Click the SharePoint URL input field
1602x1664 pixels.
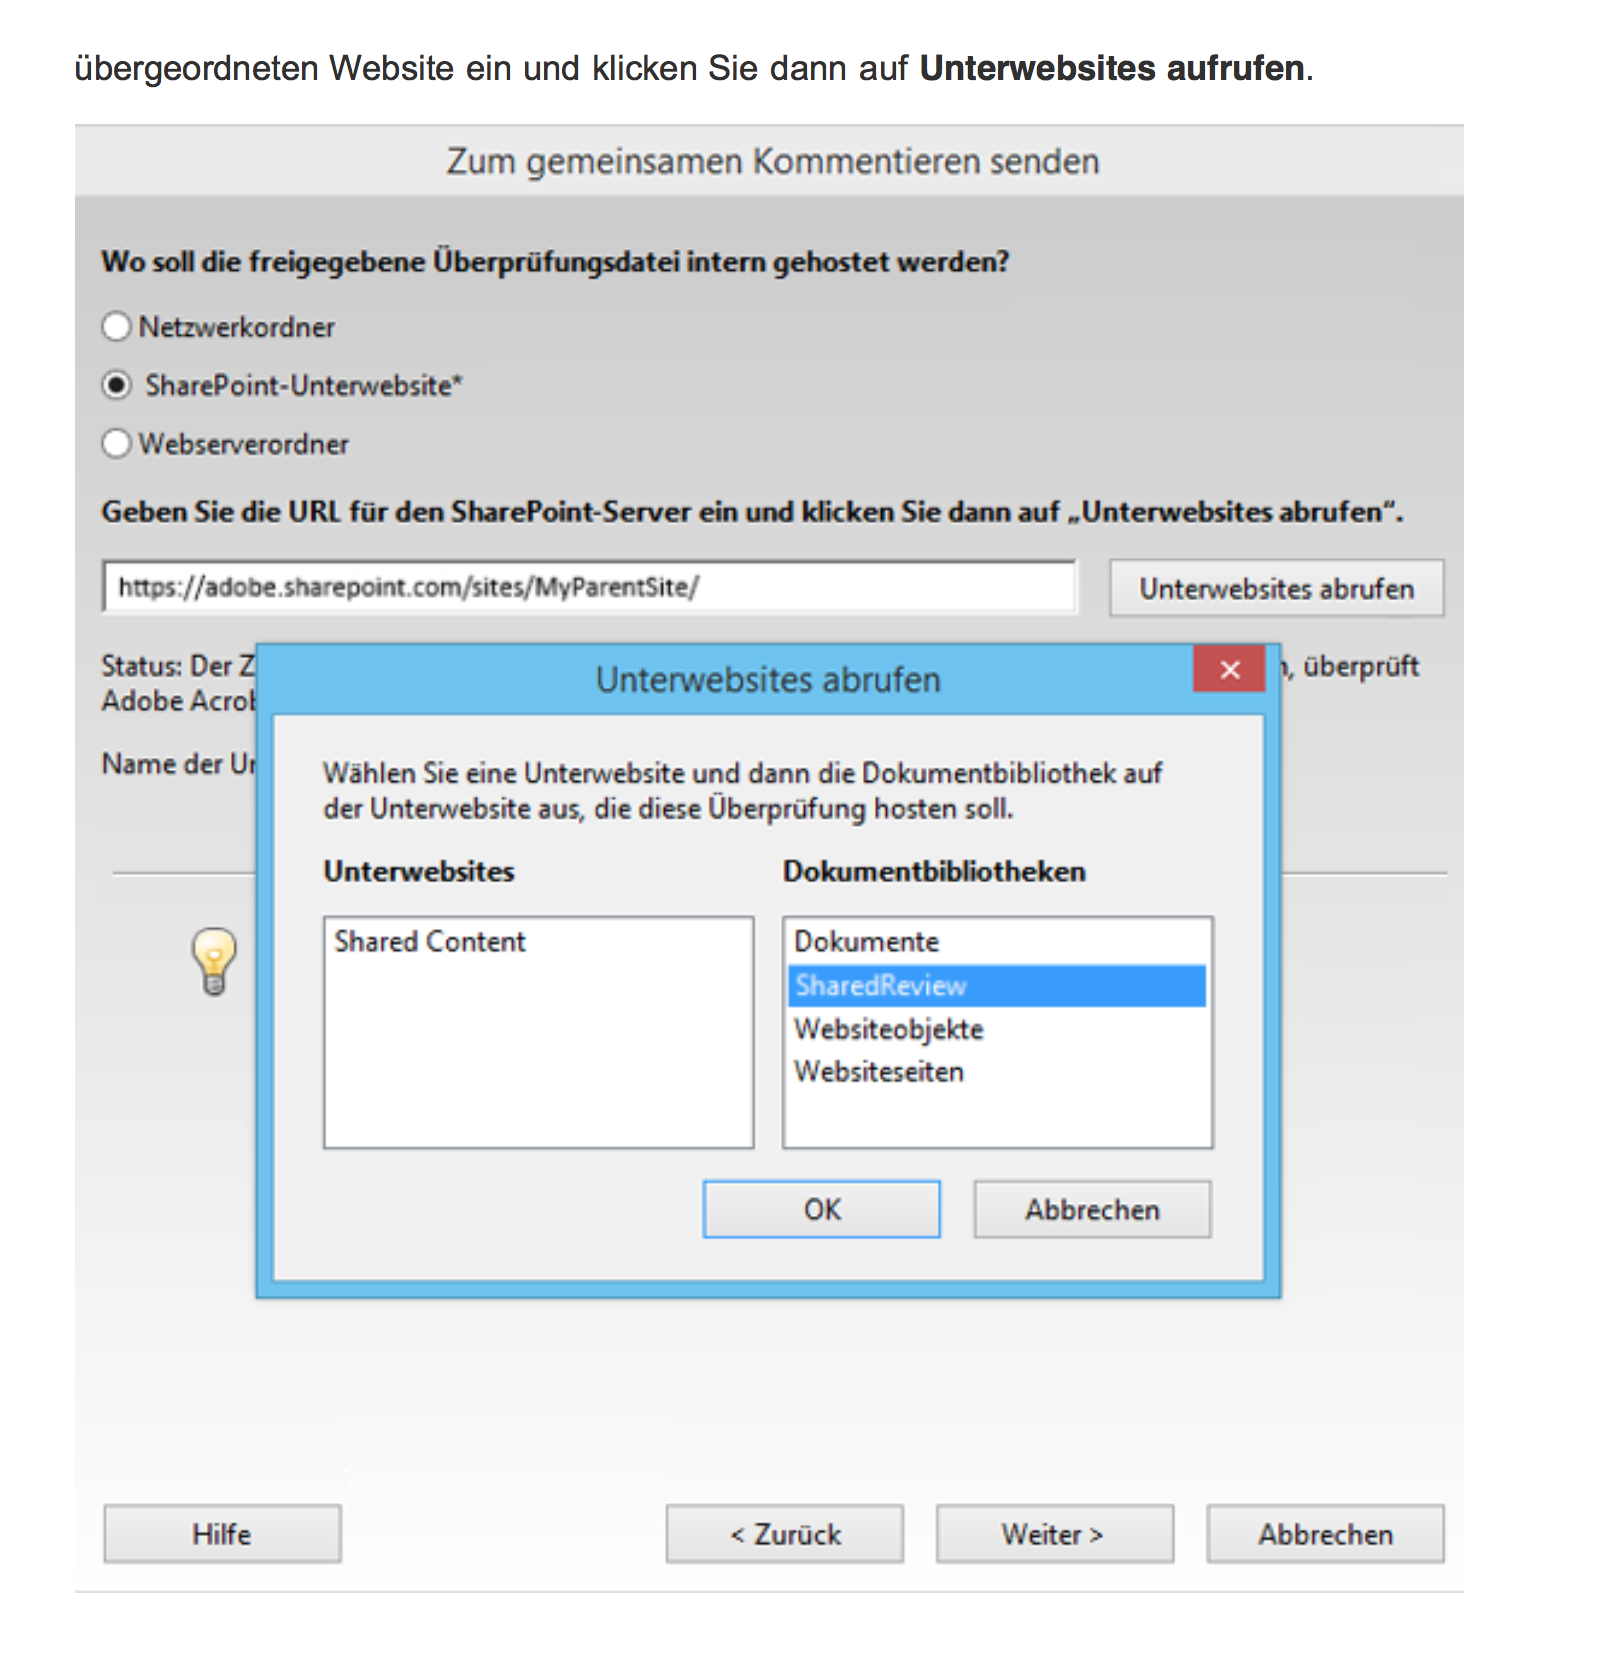click(589, 587)
